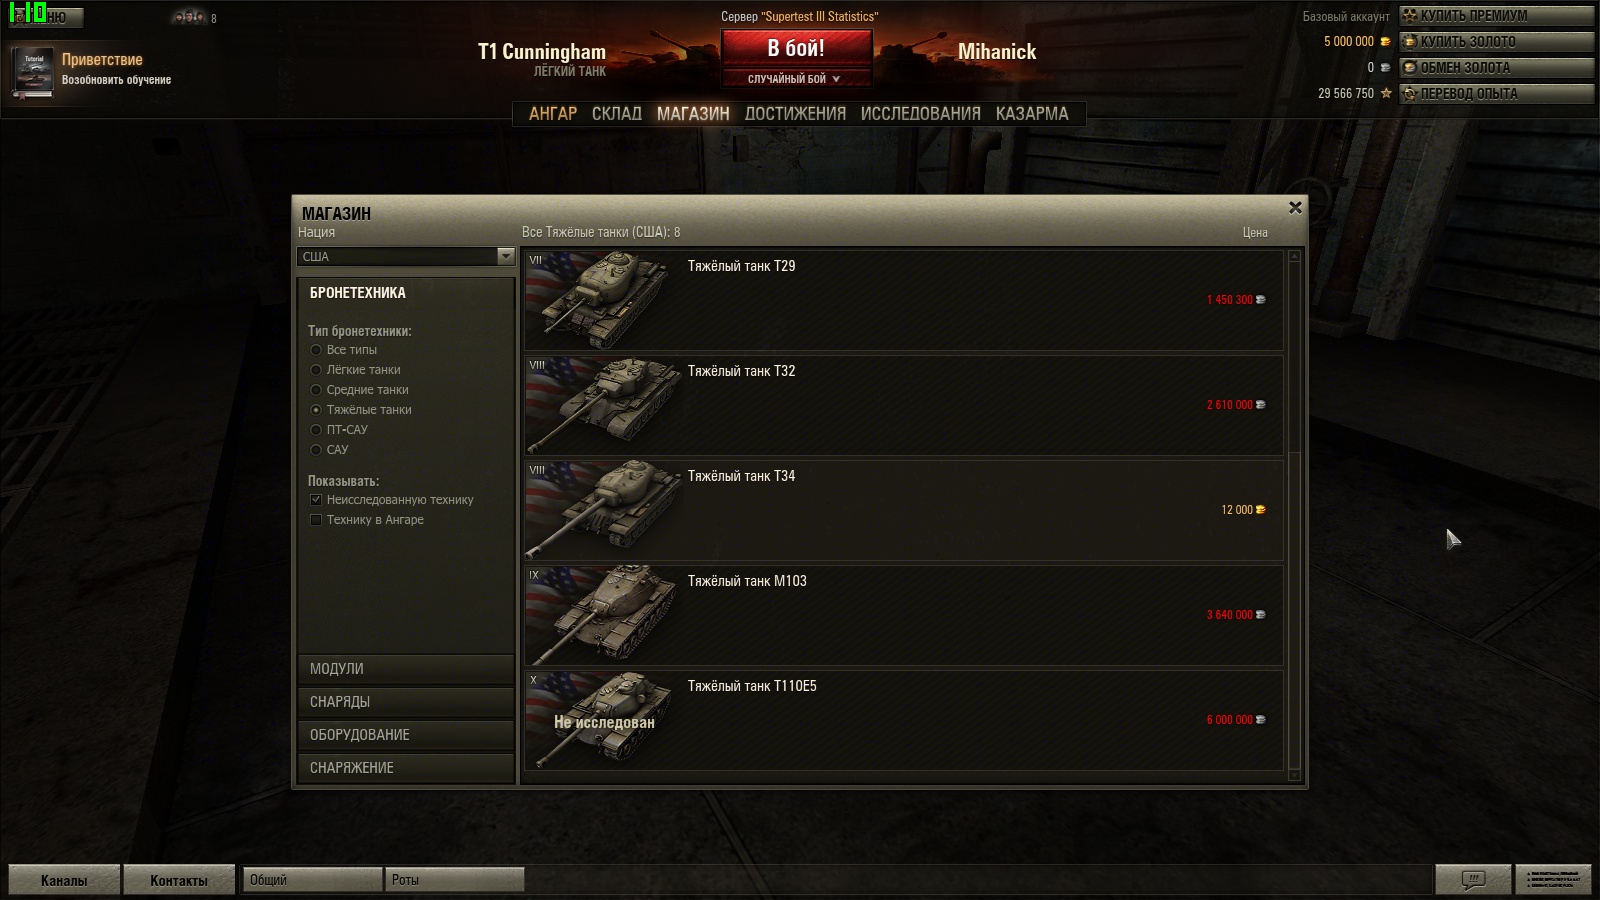Screen dimensions: 1600x900
Task: Click the КУПИТЬ ПРЕМИУМ button
Action: [x=1496, y=16]
